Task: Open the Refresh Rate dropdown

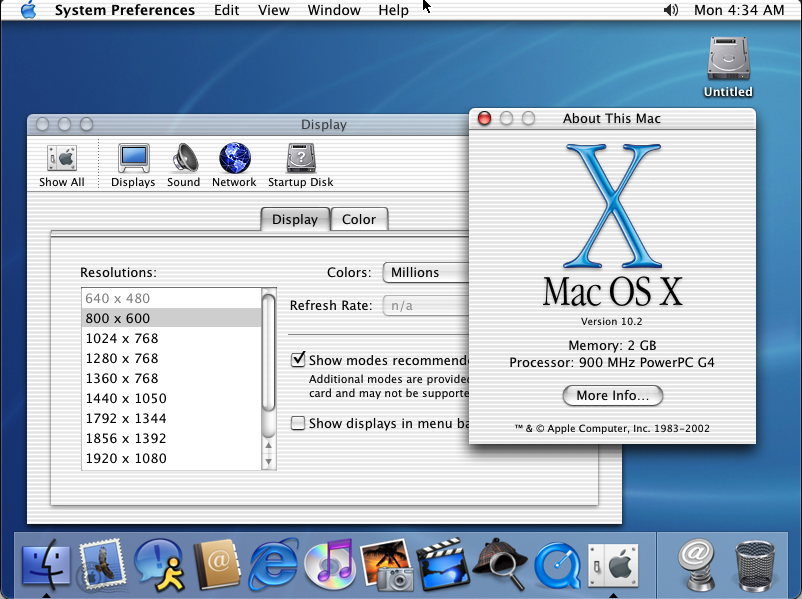Action: 426,305
